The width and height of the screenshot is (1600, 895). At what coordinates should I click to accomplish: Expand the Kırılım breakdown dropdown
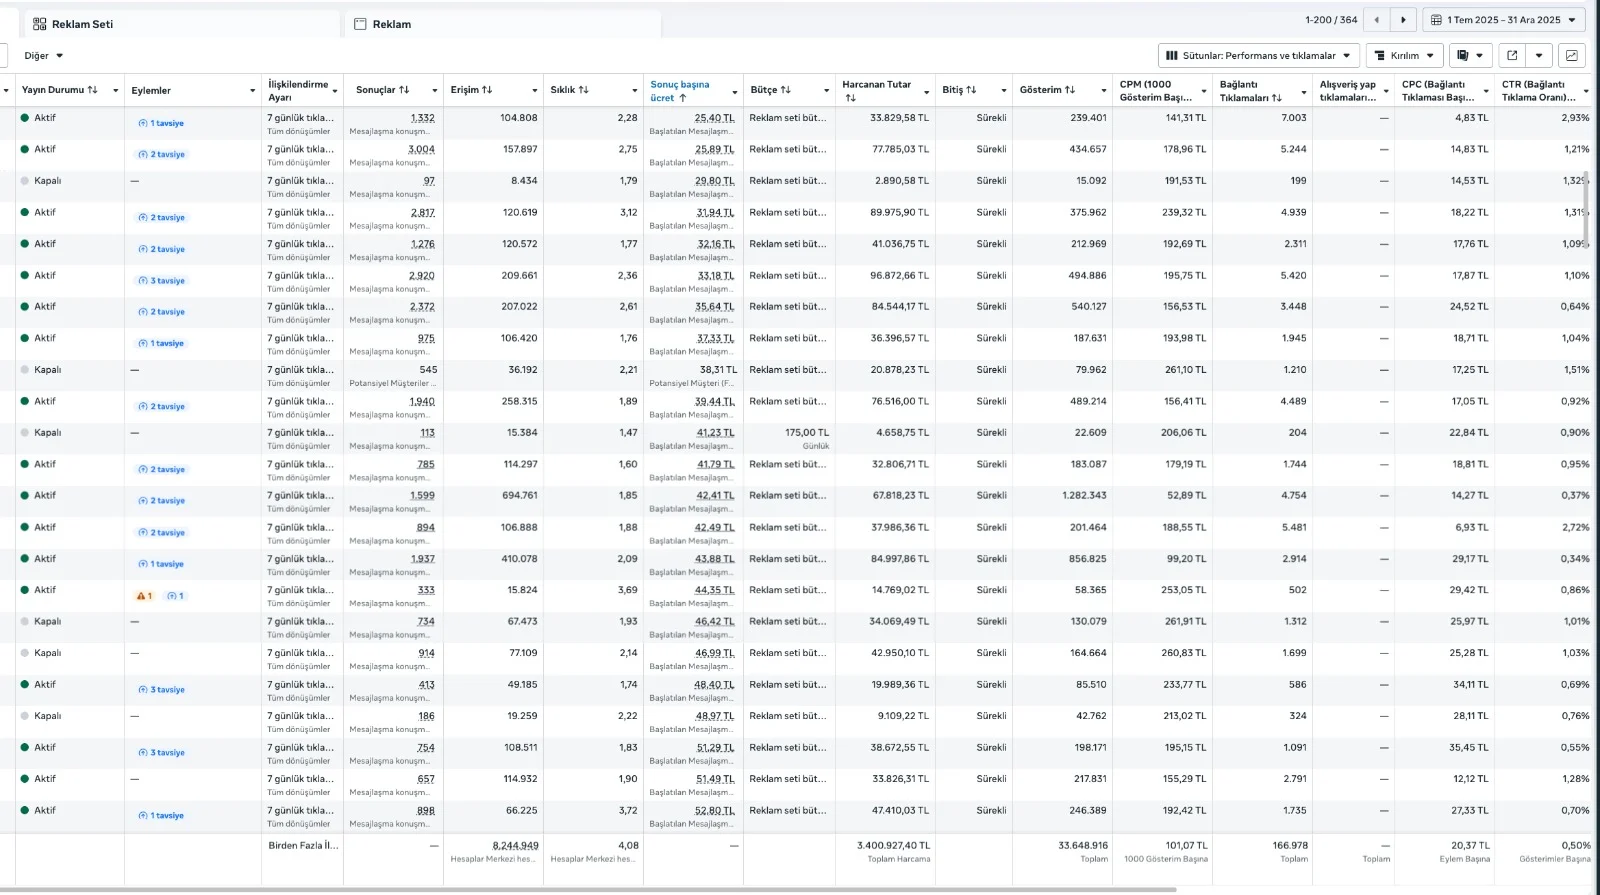[x=1405, y=56]
